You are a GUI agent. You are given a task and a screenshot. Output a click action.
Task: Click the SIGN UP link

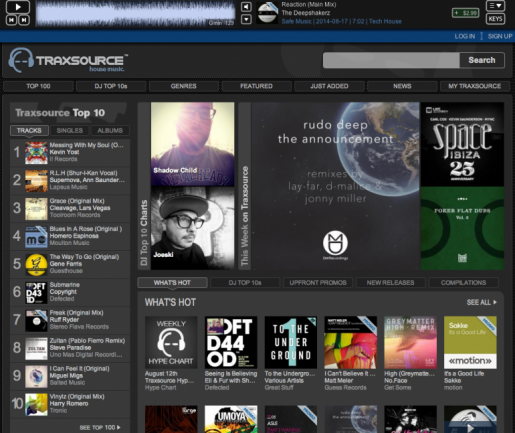[500, 36]
